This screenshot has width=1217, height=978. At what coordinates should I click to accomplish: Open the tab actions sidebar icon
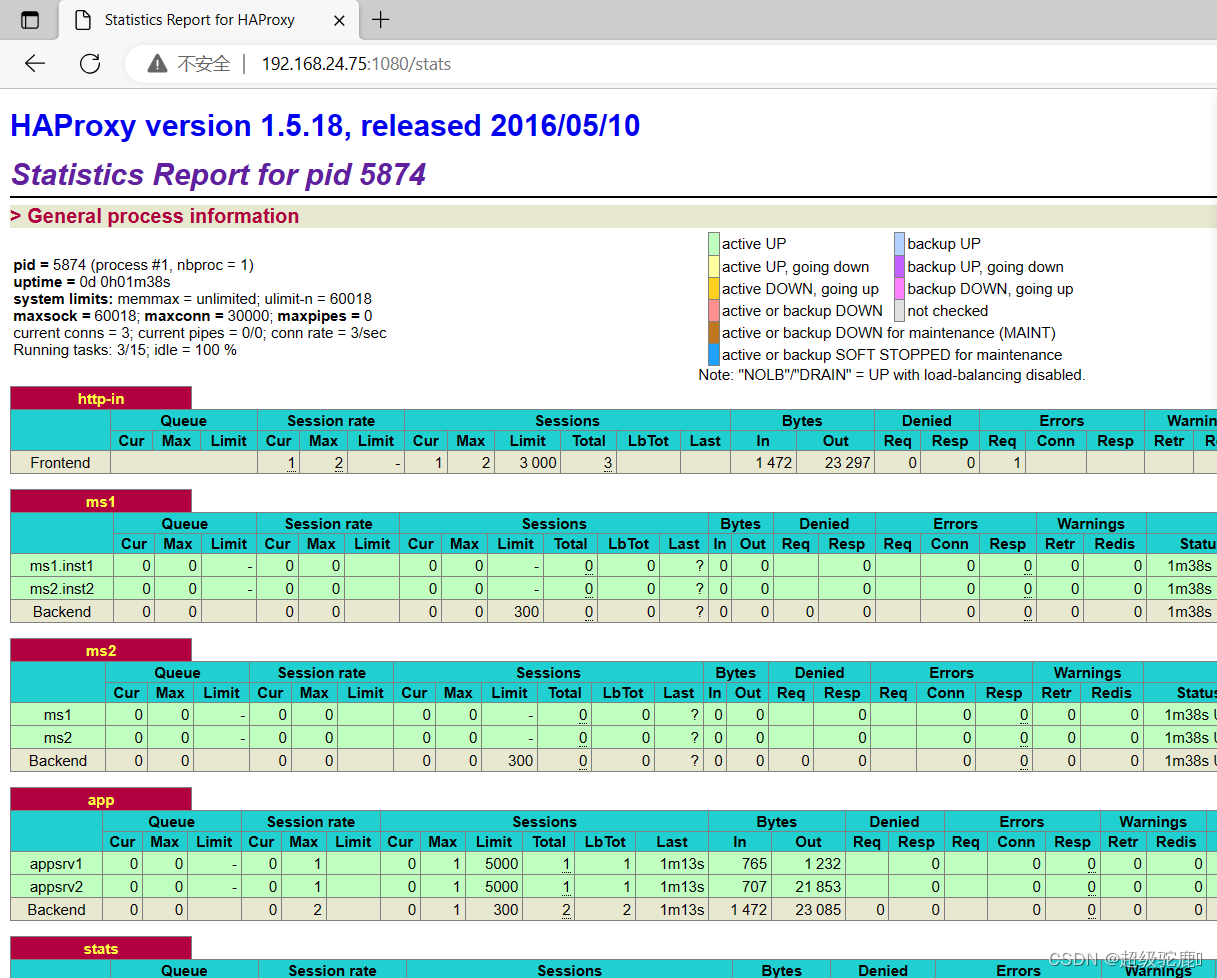(30, 20)
